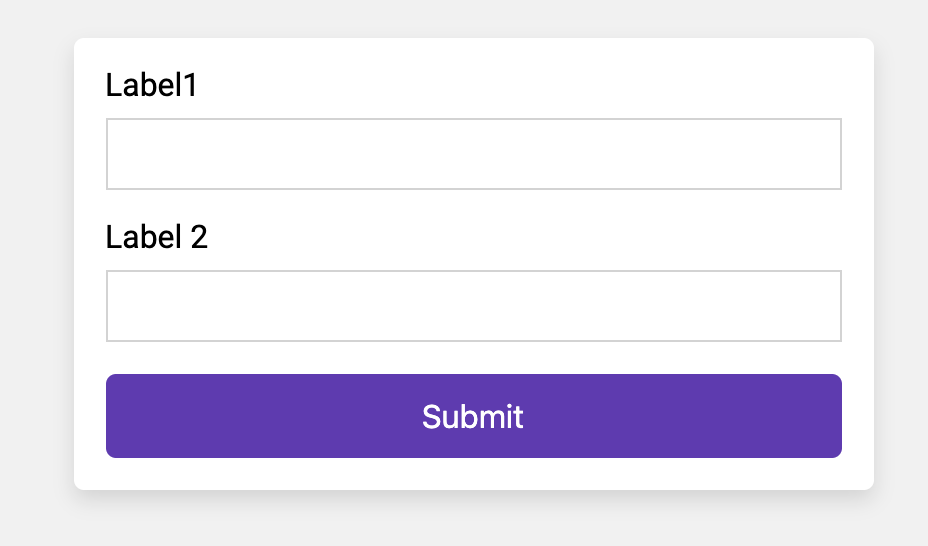
Task: Click the label above the second field
Action: coord(157,238)
